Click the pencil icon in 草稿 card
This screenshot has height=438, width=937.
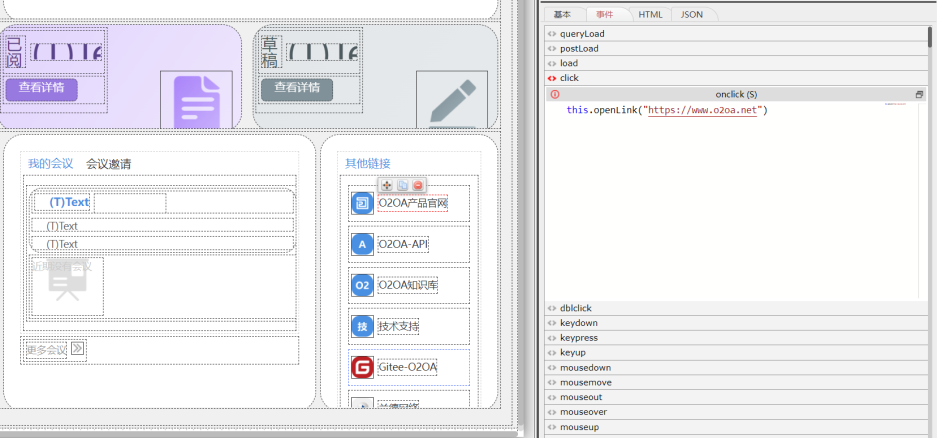click(x=452, y=101)
